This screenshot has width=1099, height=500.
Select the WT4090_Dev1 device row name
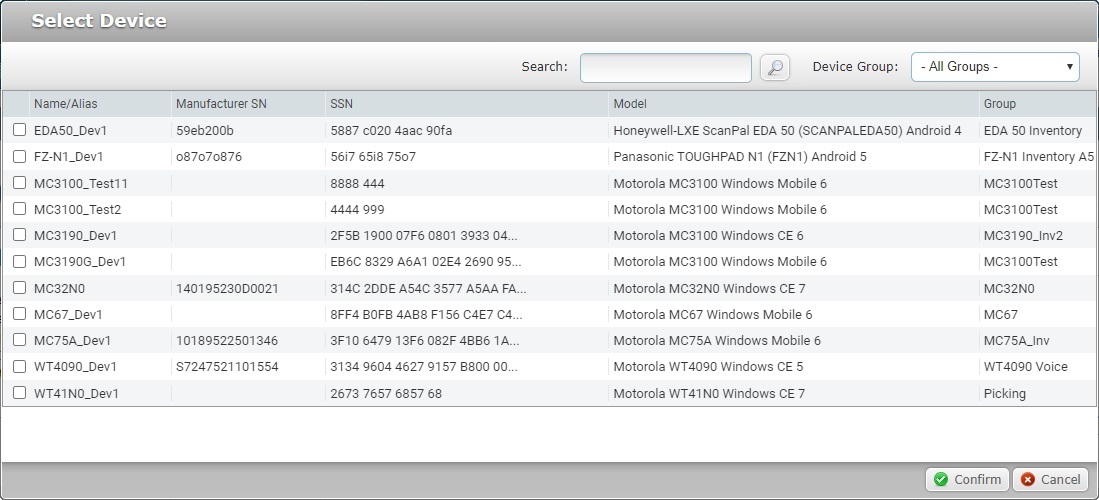point(75,367)
